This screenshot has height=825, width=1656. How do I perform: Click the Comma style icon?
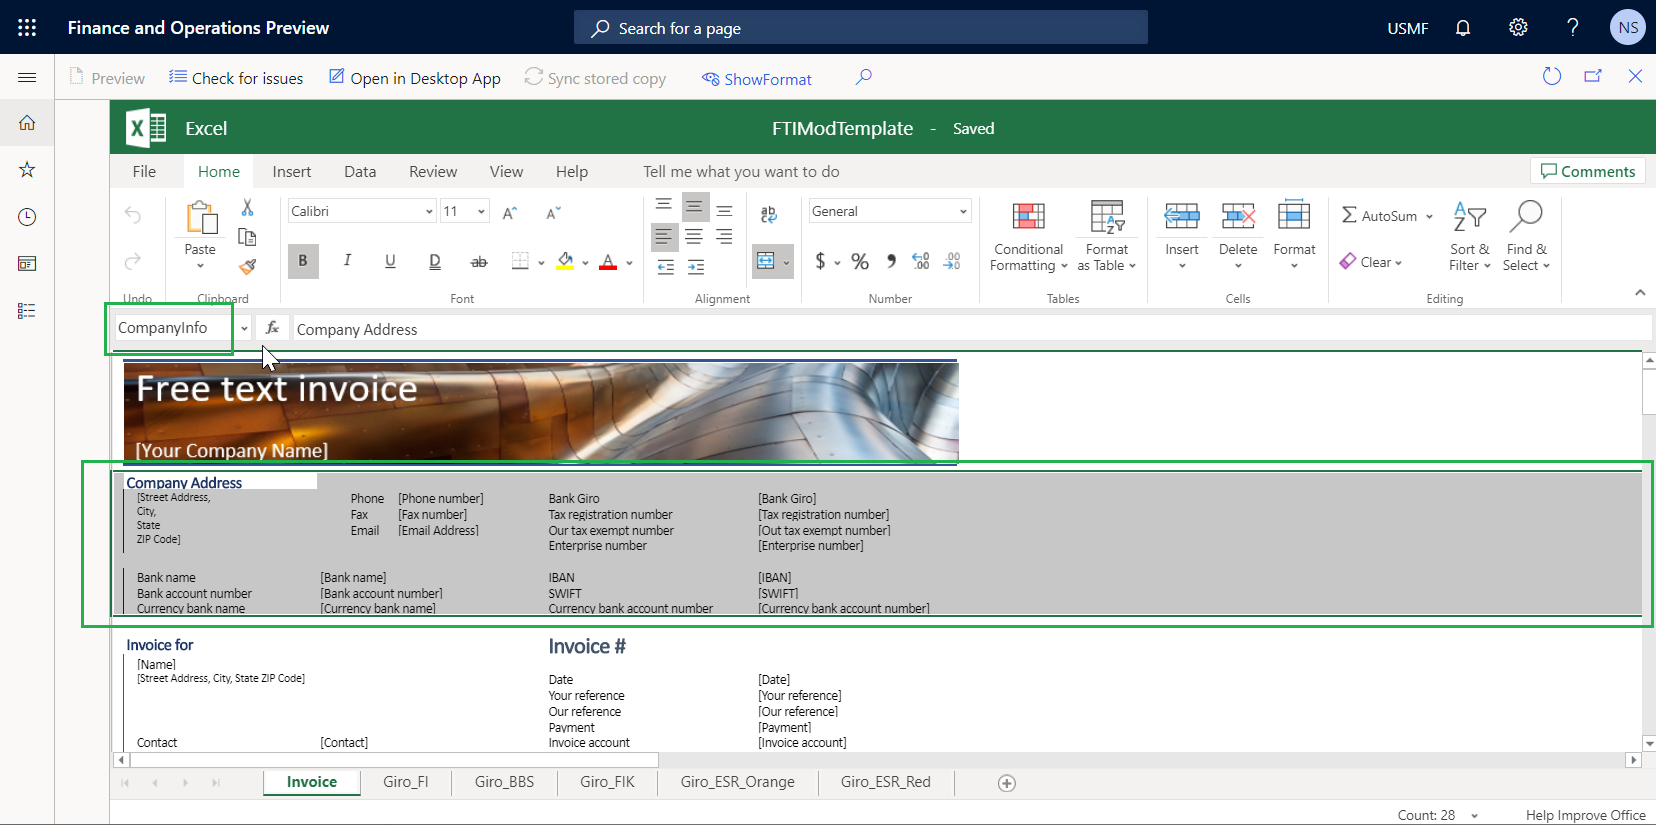pyautogui.click(x=890, y=261)
